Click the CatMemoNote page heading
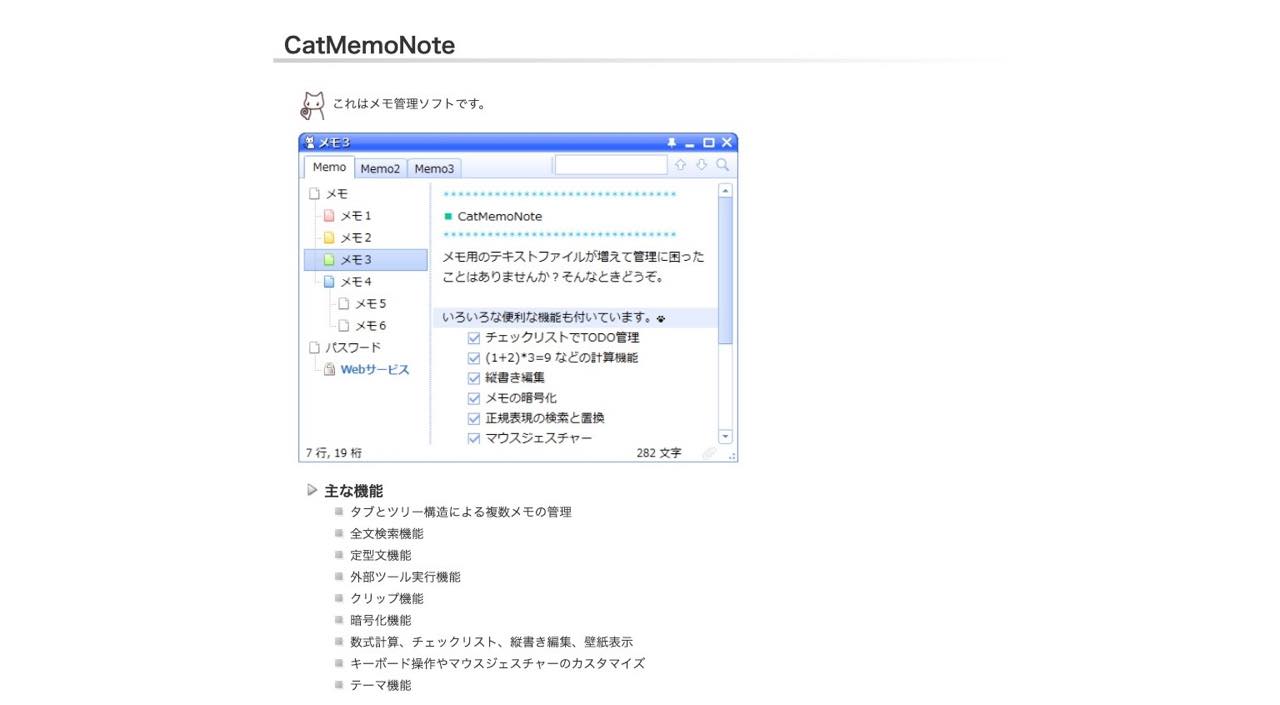The image size is (1280, 705). point(369,45)
